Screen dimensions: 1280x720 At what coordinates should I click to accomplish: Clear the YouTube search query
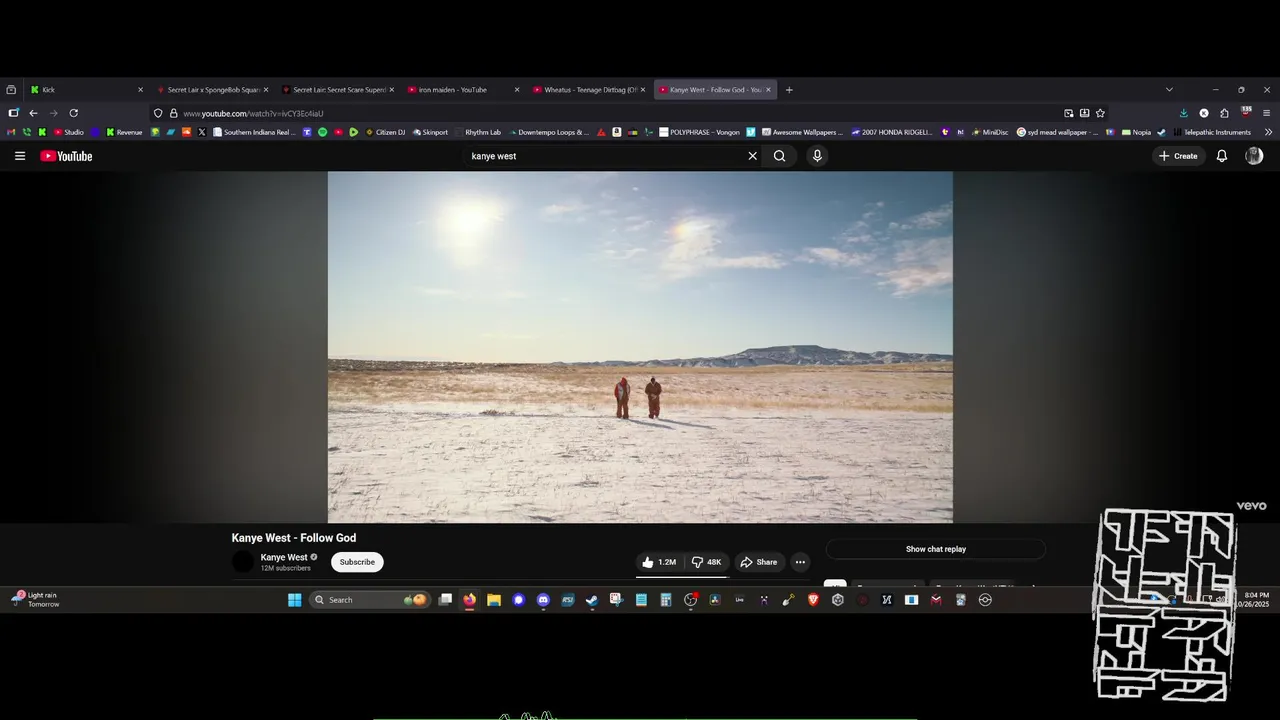pos(753,156)
